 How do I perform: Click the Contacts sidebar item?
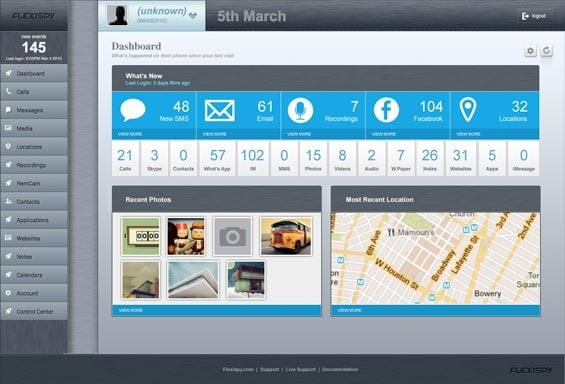(x=34, y=202)
